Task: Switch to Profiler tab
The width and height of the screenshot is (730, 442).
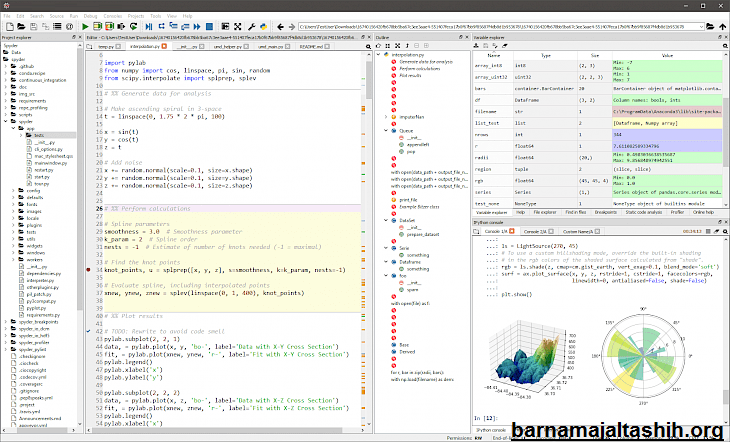Action: (x=677, y=212)
